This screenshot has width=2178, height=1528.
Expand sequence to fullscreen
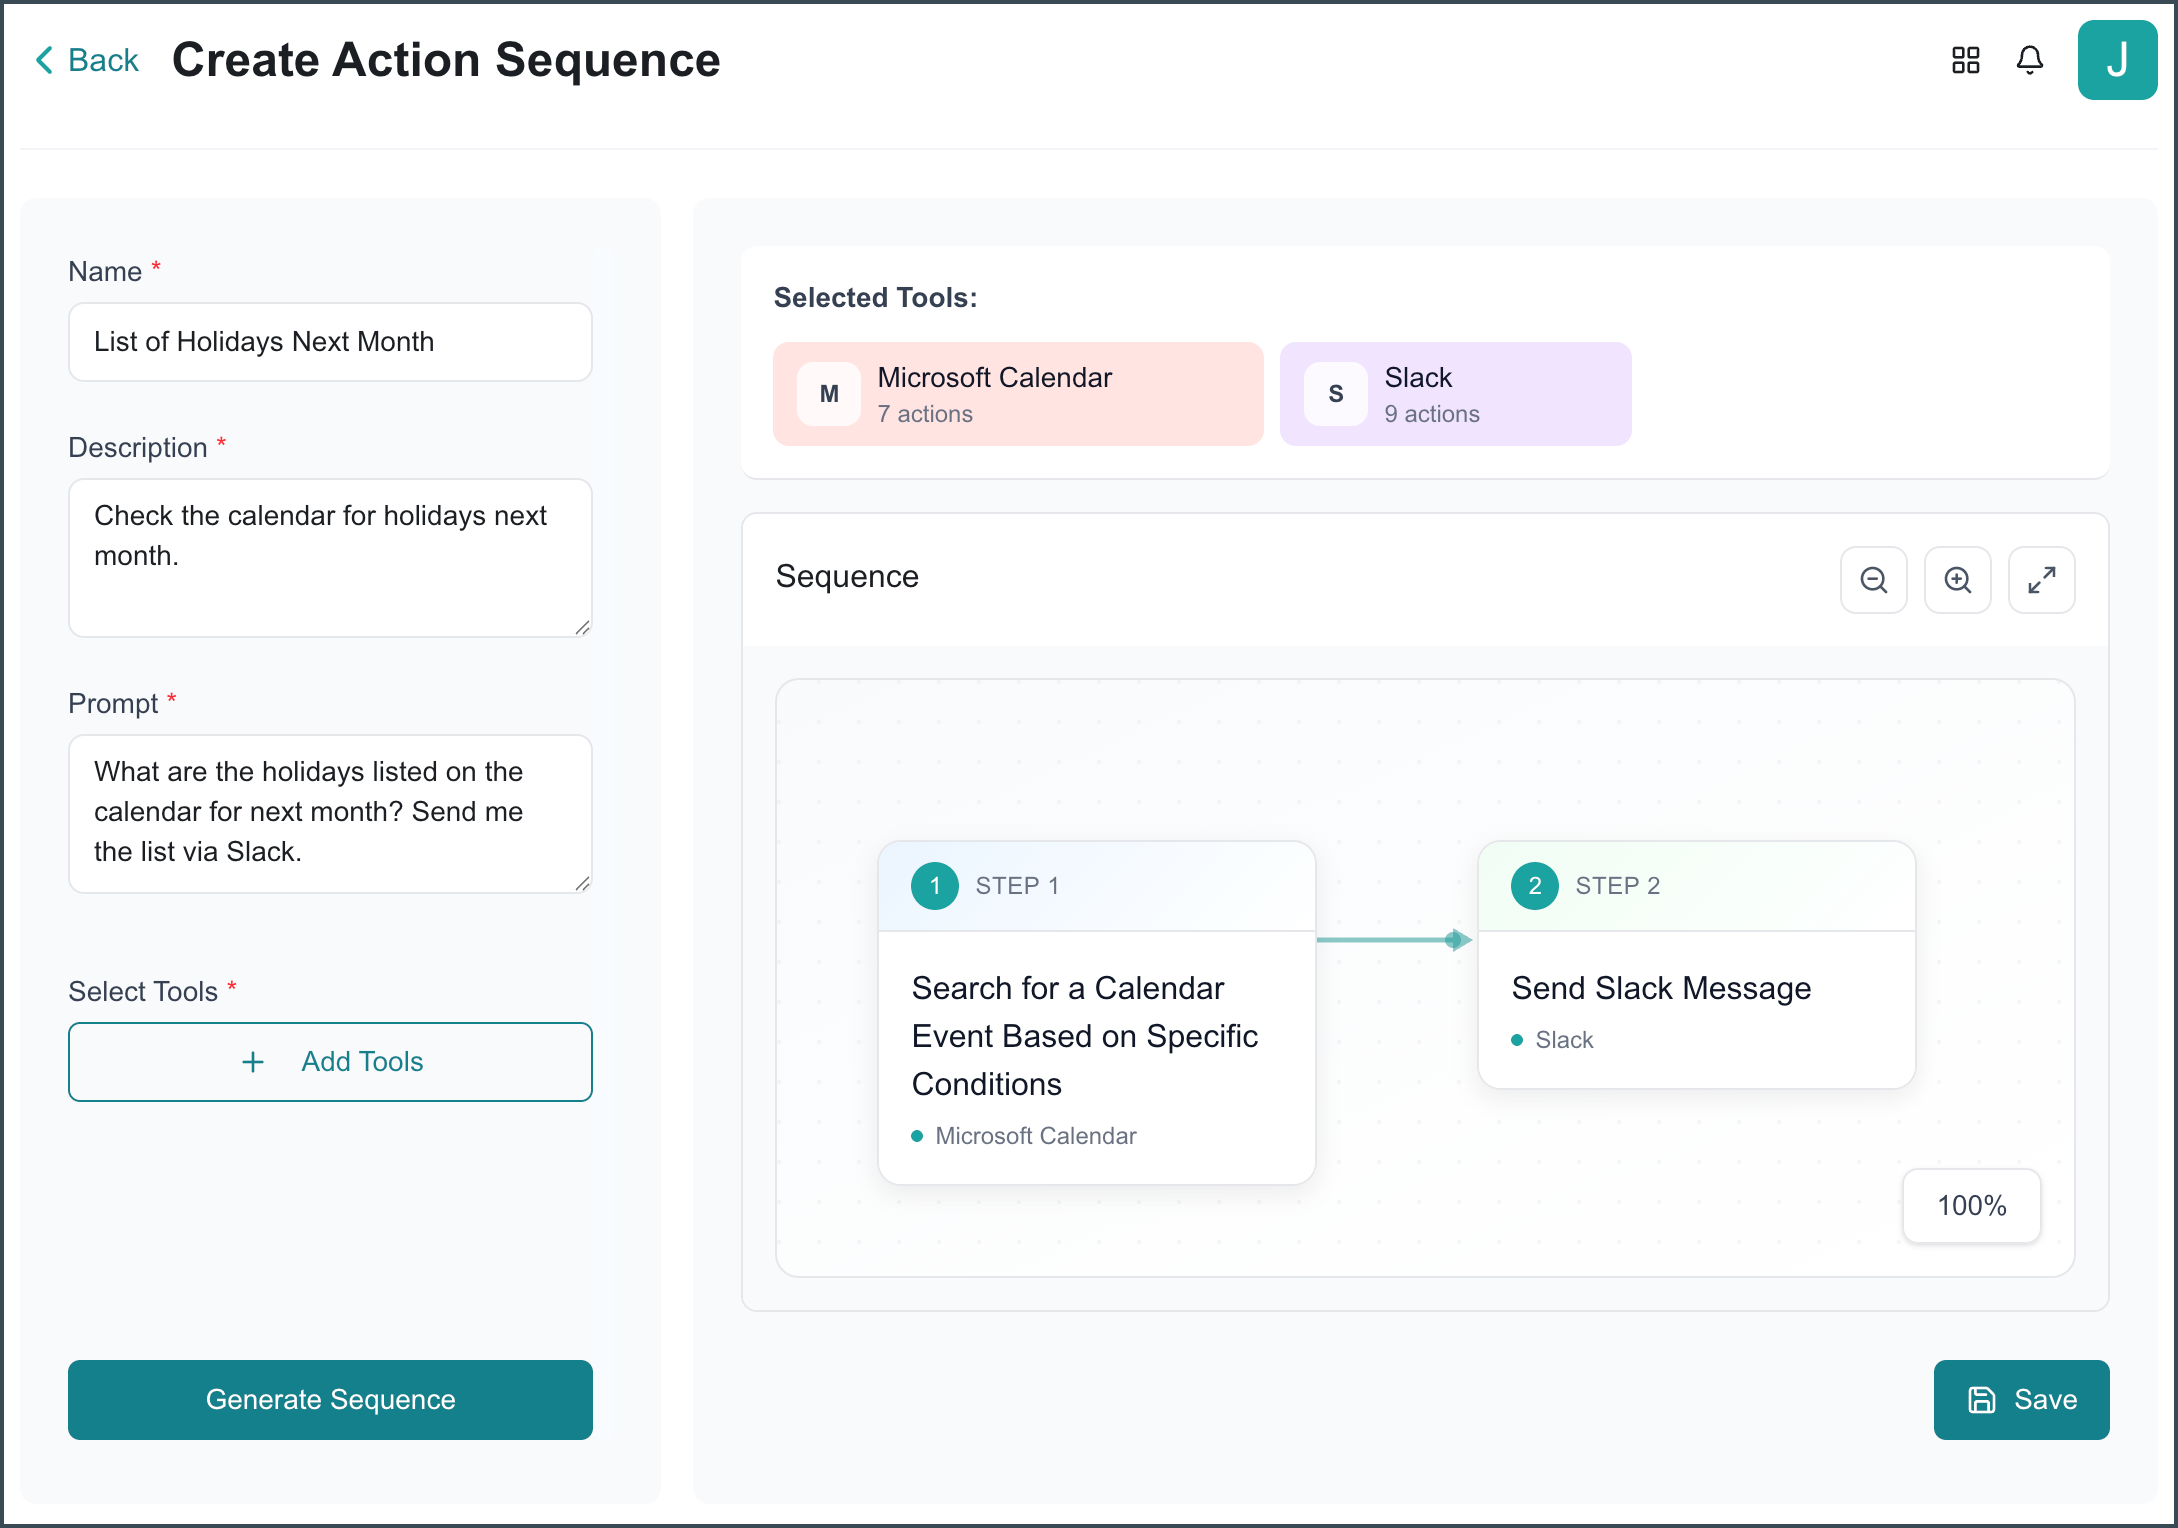click(2041, 580)
